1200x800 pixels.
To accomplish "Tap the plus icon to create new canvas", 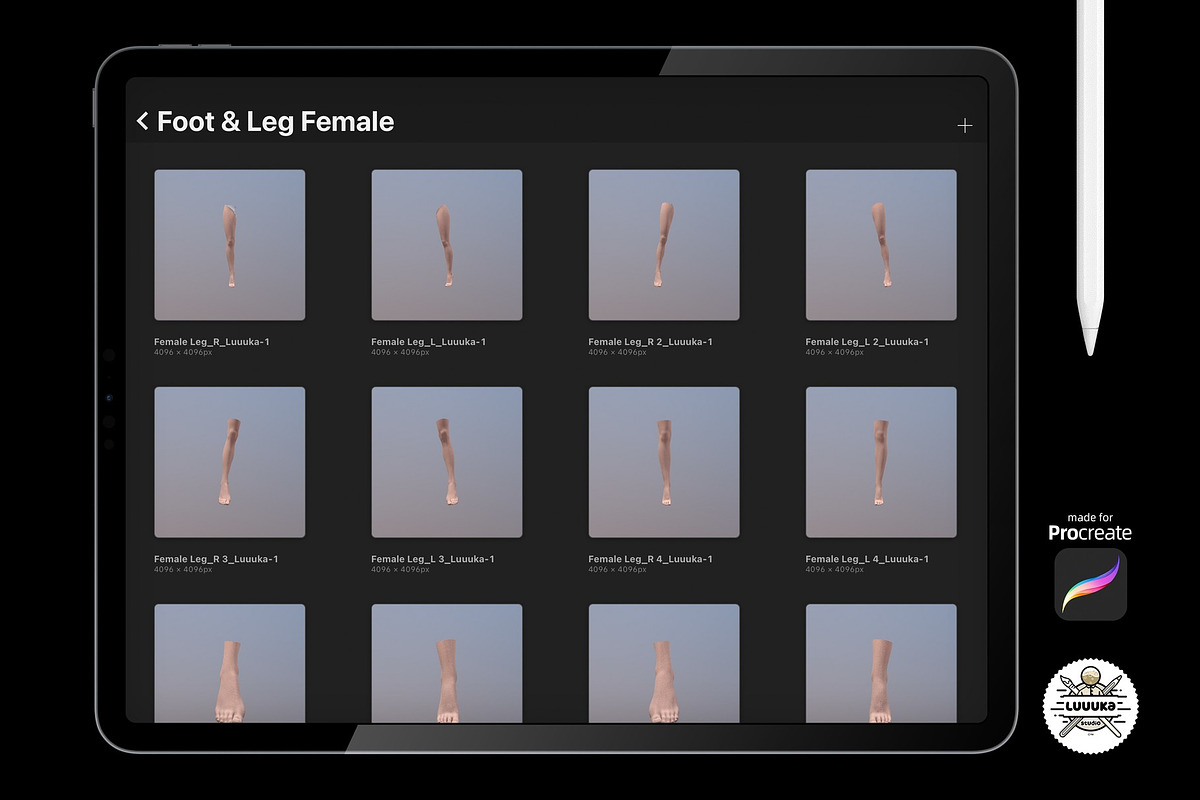I will [965, 125].
